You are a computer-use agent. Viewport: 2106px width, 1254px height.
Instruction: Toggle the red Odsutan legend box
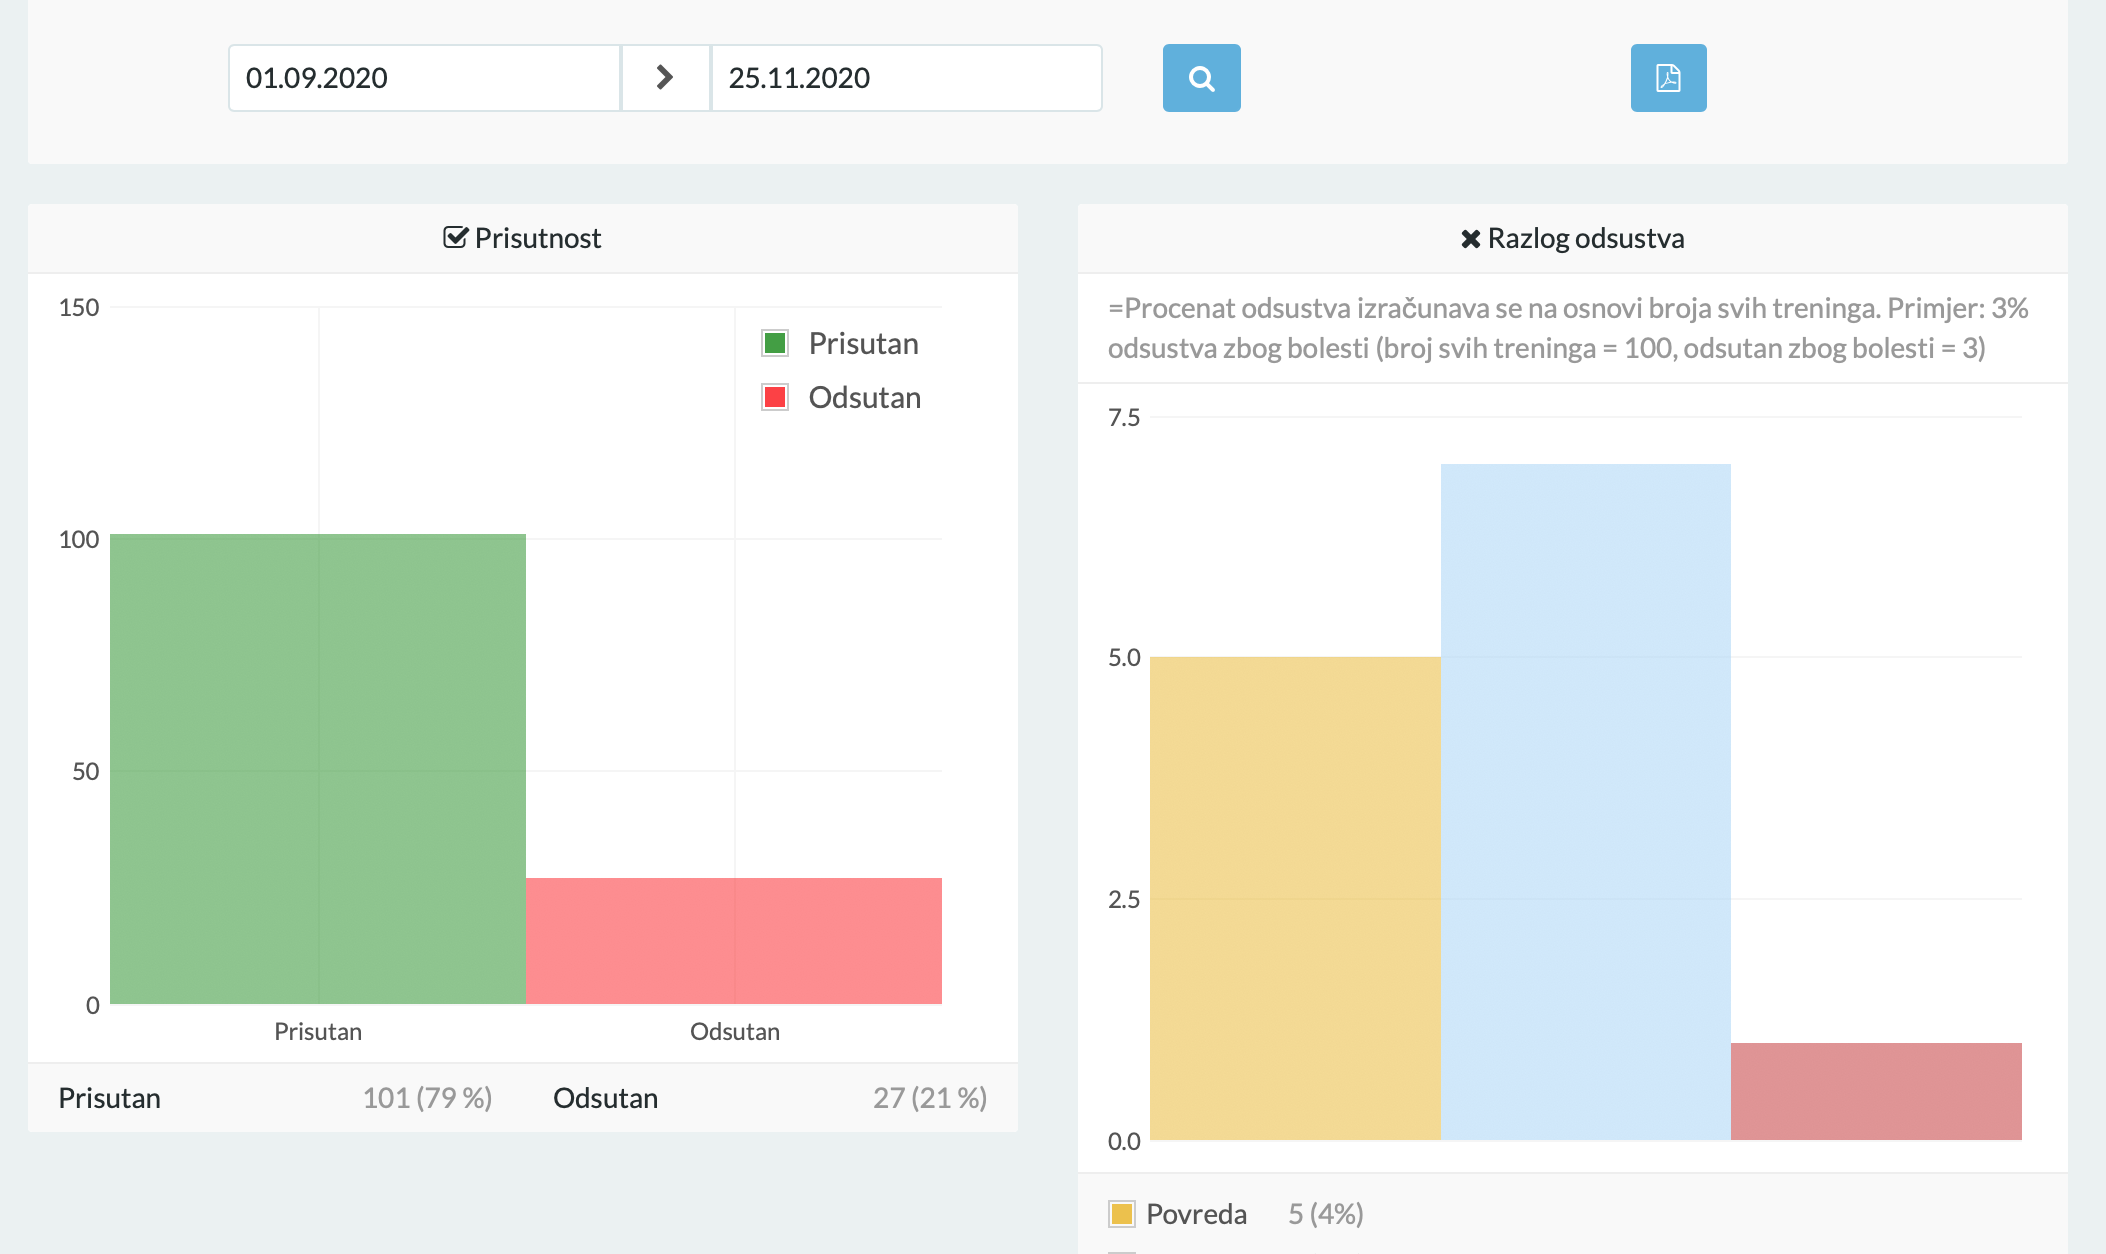(x=775, y=398)
